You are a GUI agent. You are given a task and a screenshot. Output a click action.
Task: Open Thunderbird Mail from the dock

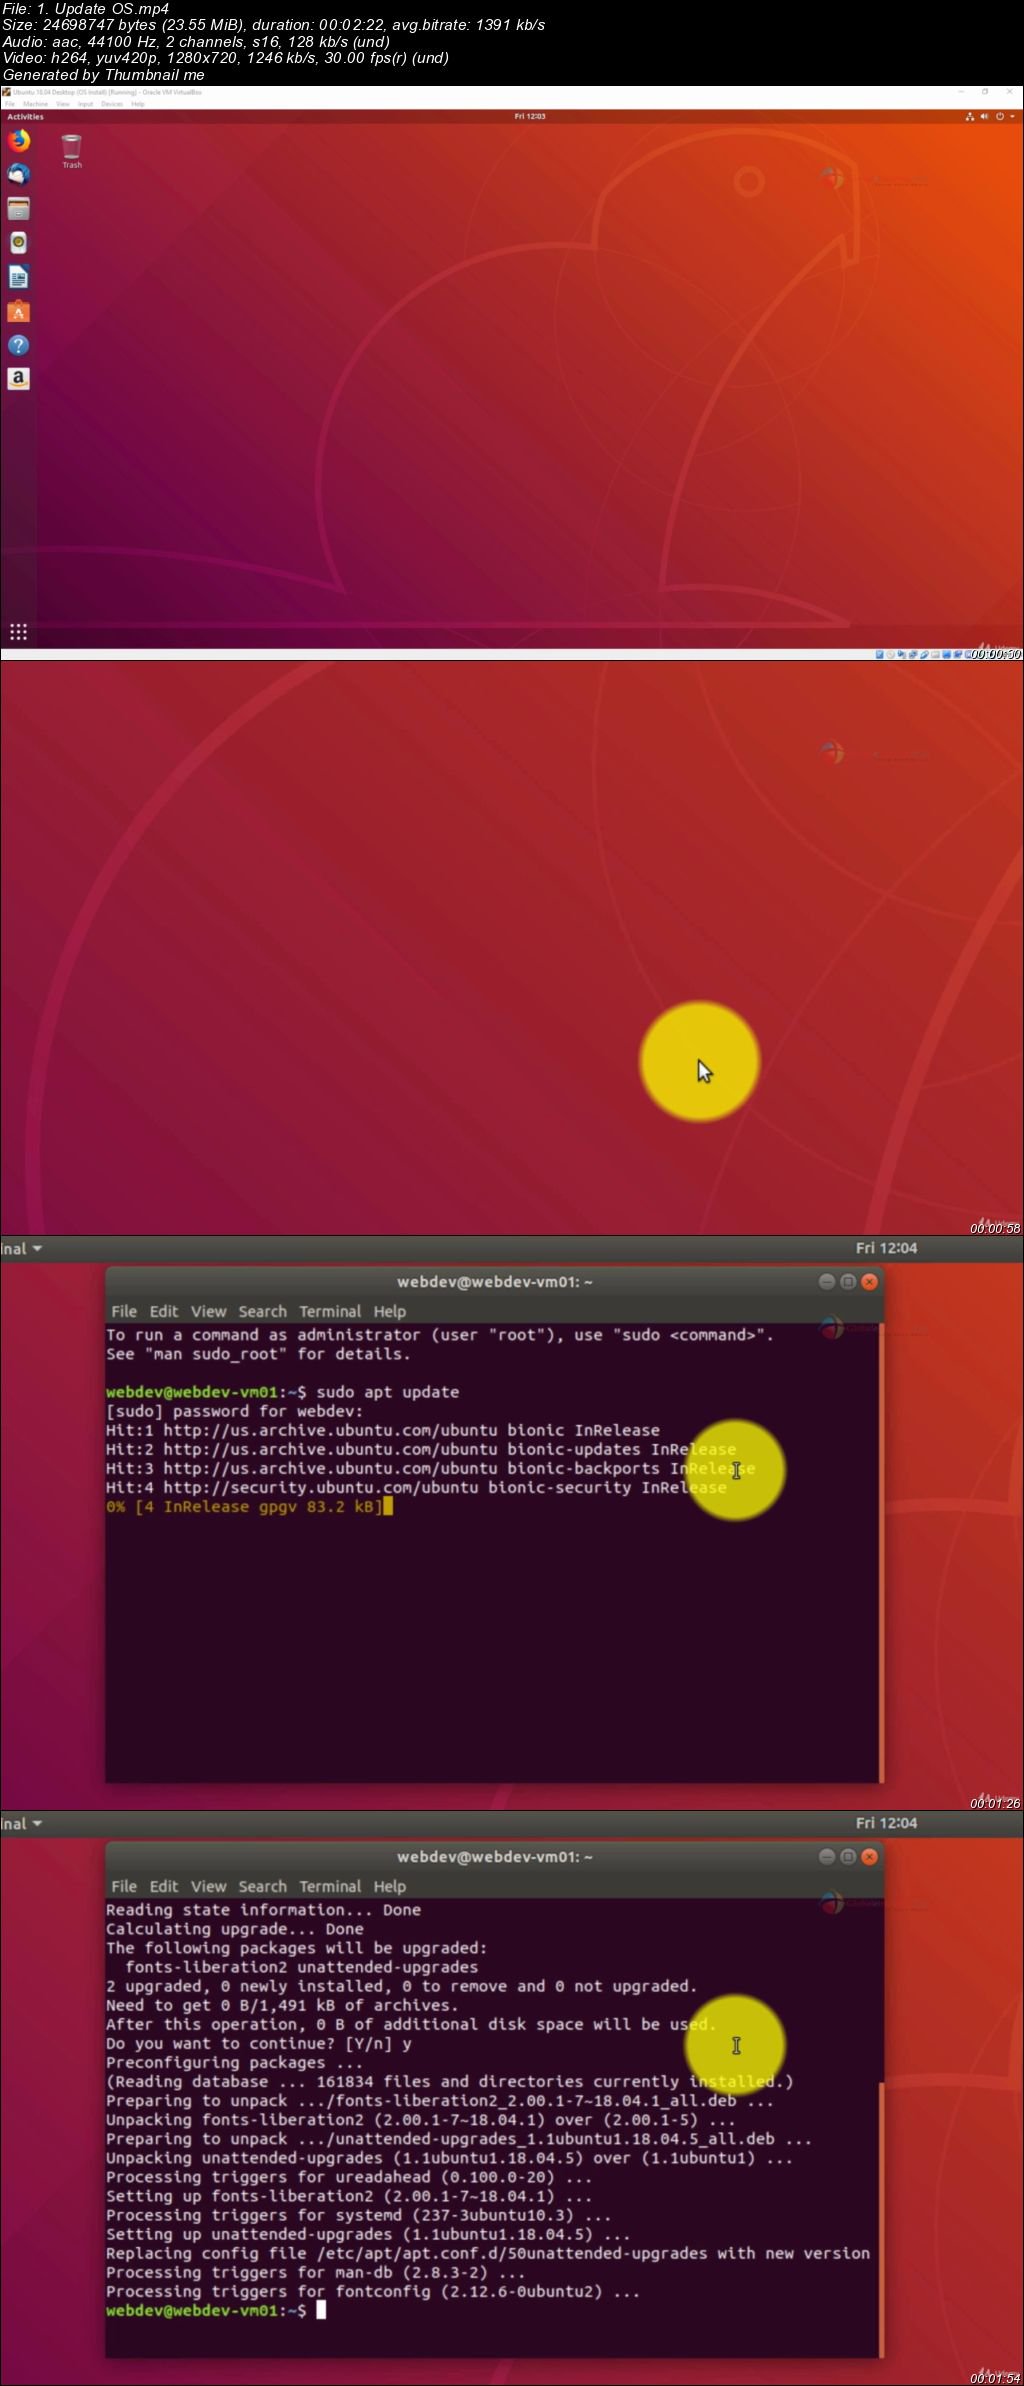coord(18,175)
